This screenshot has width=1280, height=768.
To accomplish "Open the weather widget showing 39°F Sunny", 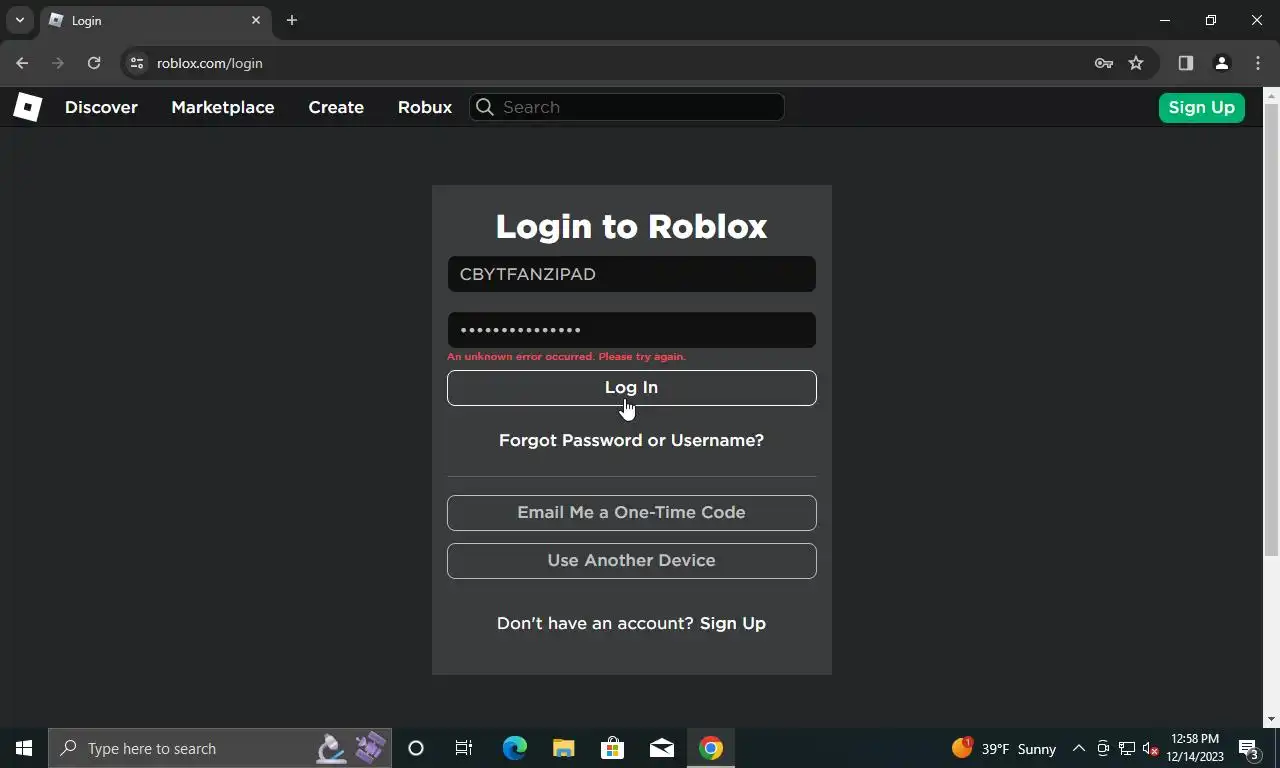I will click(1003, 748).
